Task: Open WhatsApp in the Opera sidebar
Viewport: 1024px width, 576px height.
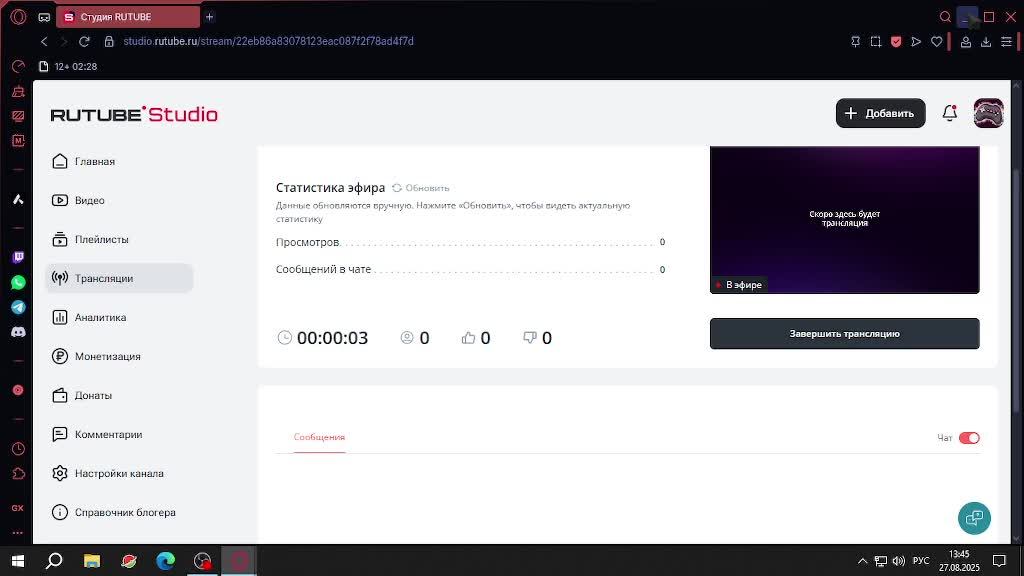Action: [18, 282]
